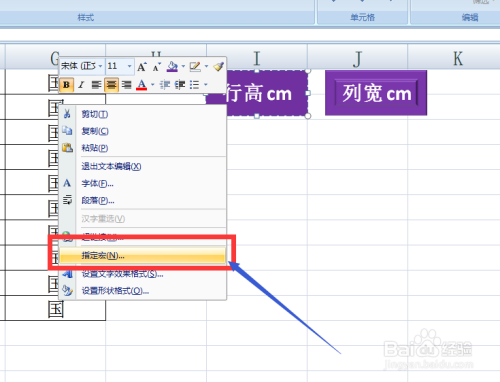Click the Shrink Font icon in mini toolbar
500x382 pixels.
click(x=157, y=66)
